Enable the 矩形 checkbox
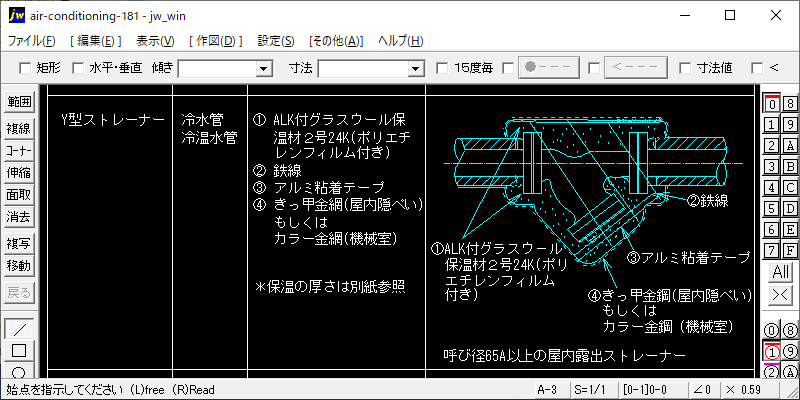 (26, 68)
